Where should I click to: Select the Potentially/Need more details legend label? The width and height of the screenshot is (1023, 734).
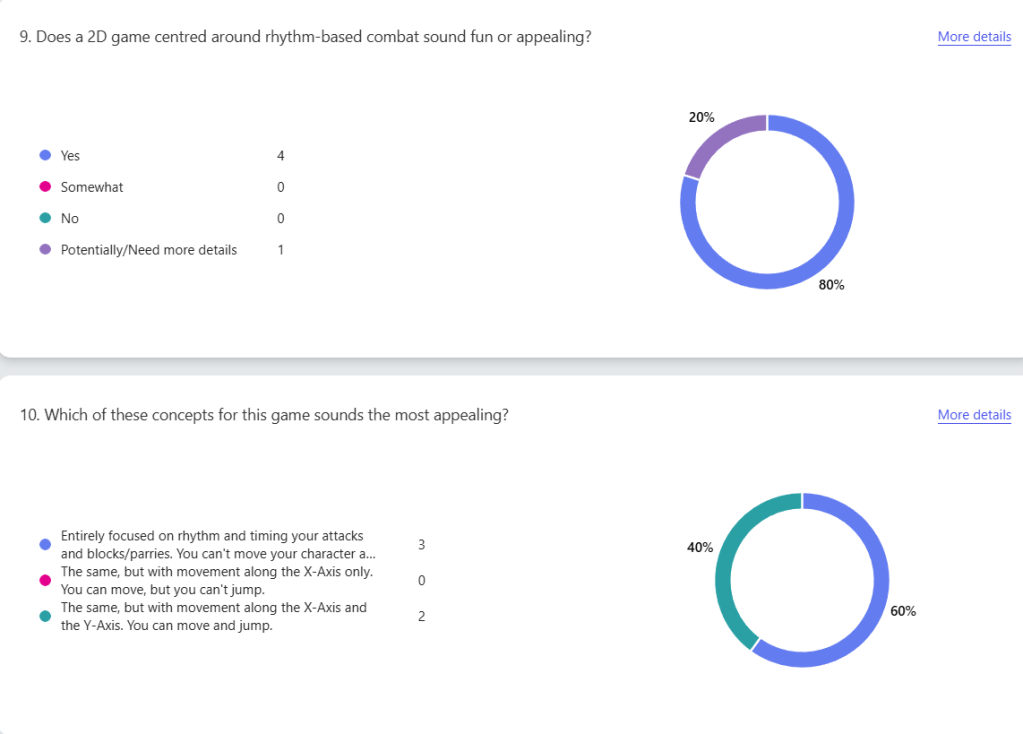coord(148,250)
